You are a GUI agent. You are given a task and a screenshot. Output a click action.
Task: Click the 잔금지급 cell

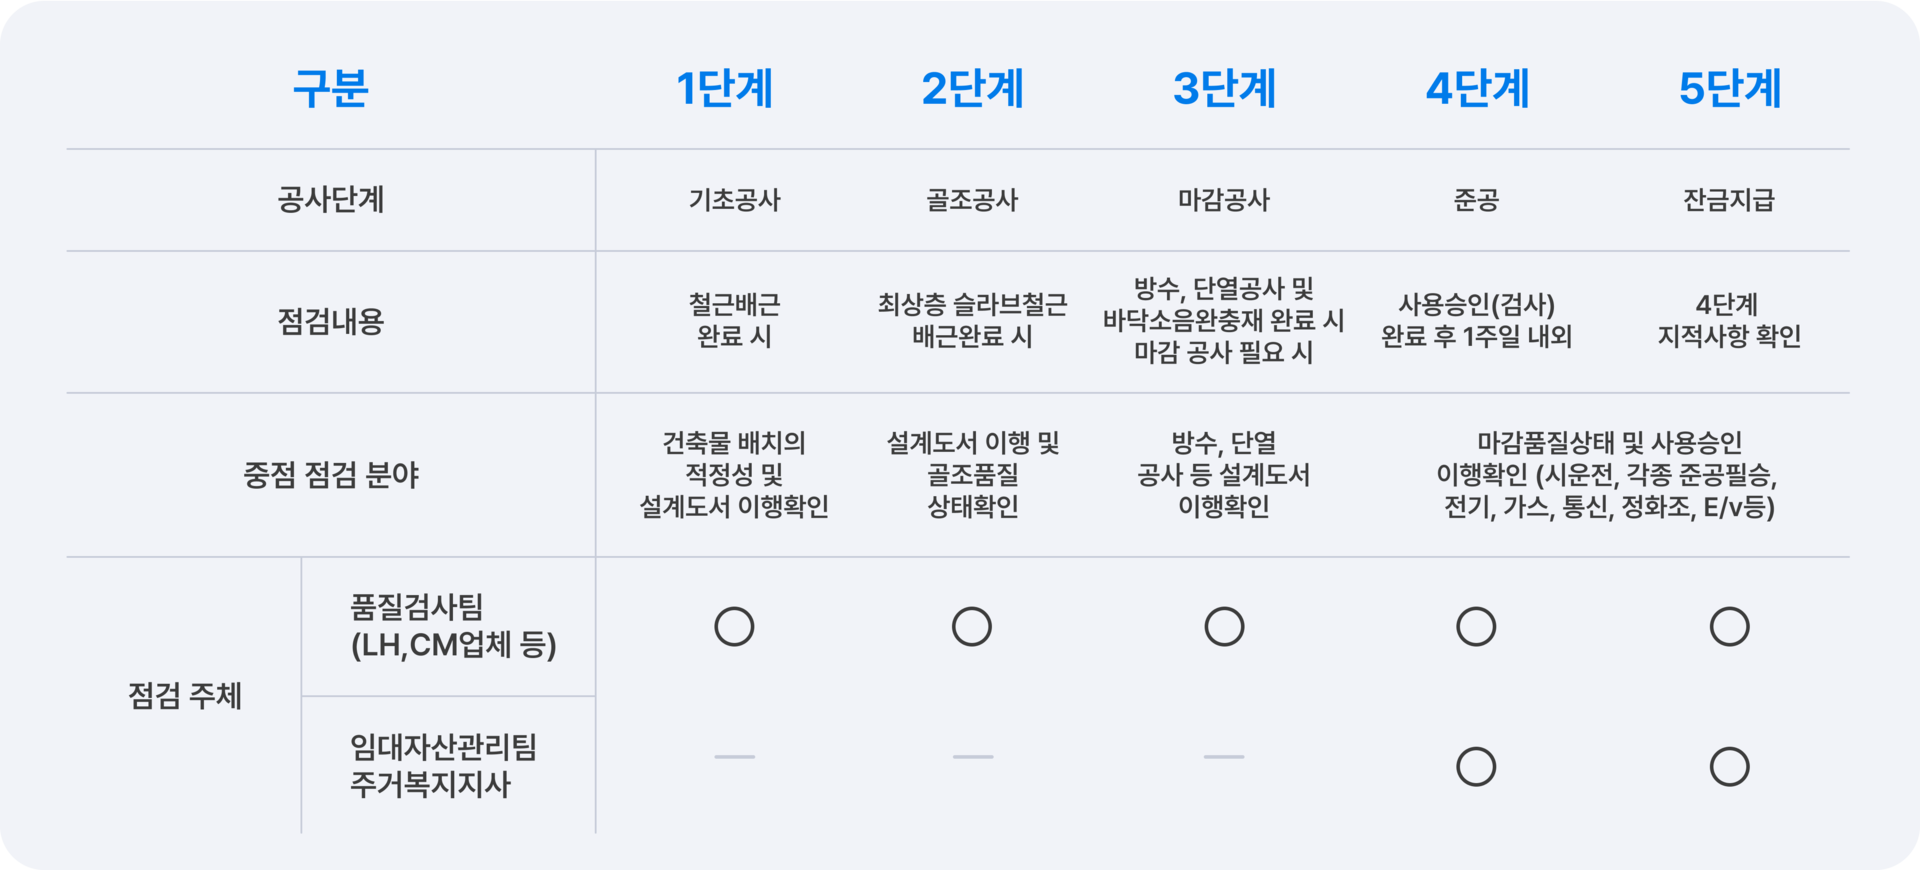(1729, 200)
